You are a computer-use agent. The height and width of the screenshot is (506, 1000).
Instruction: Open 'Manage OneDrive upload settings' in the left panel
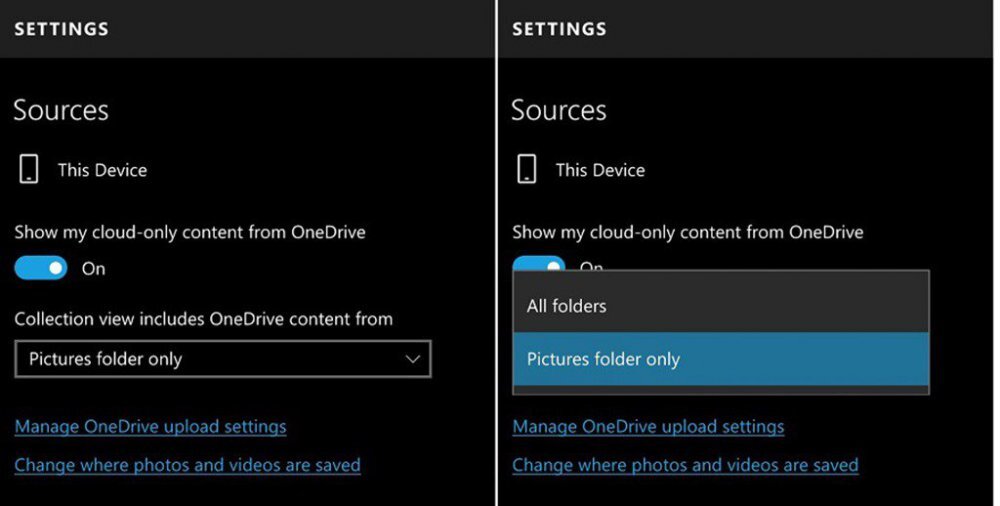150,427
